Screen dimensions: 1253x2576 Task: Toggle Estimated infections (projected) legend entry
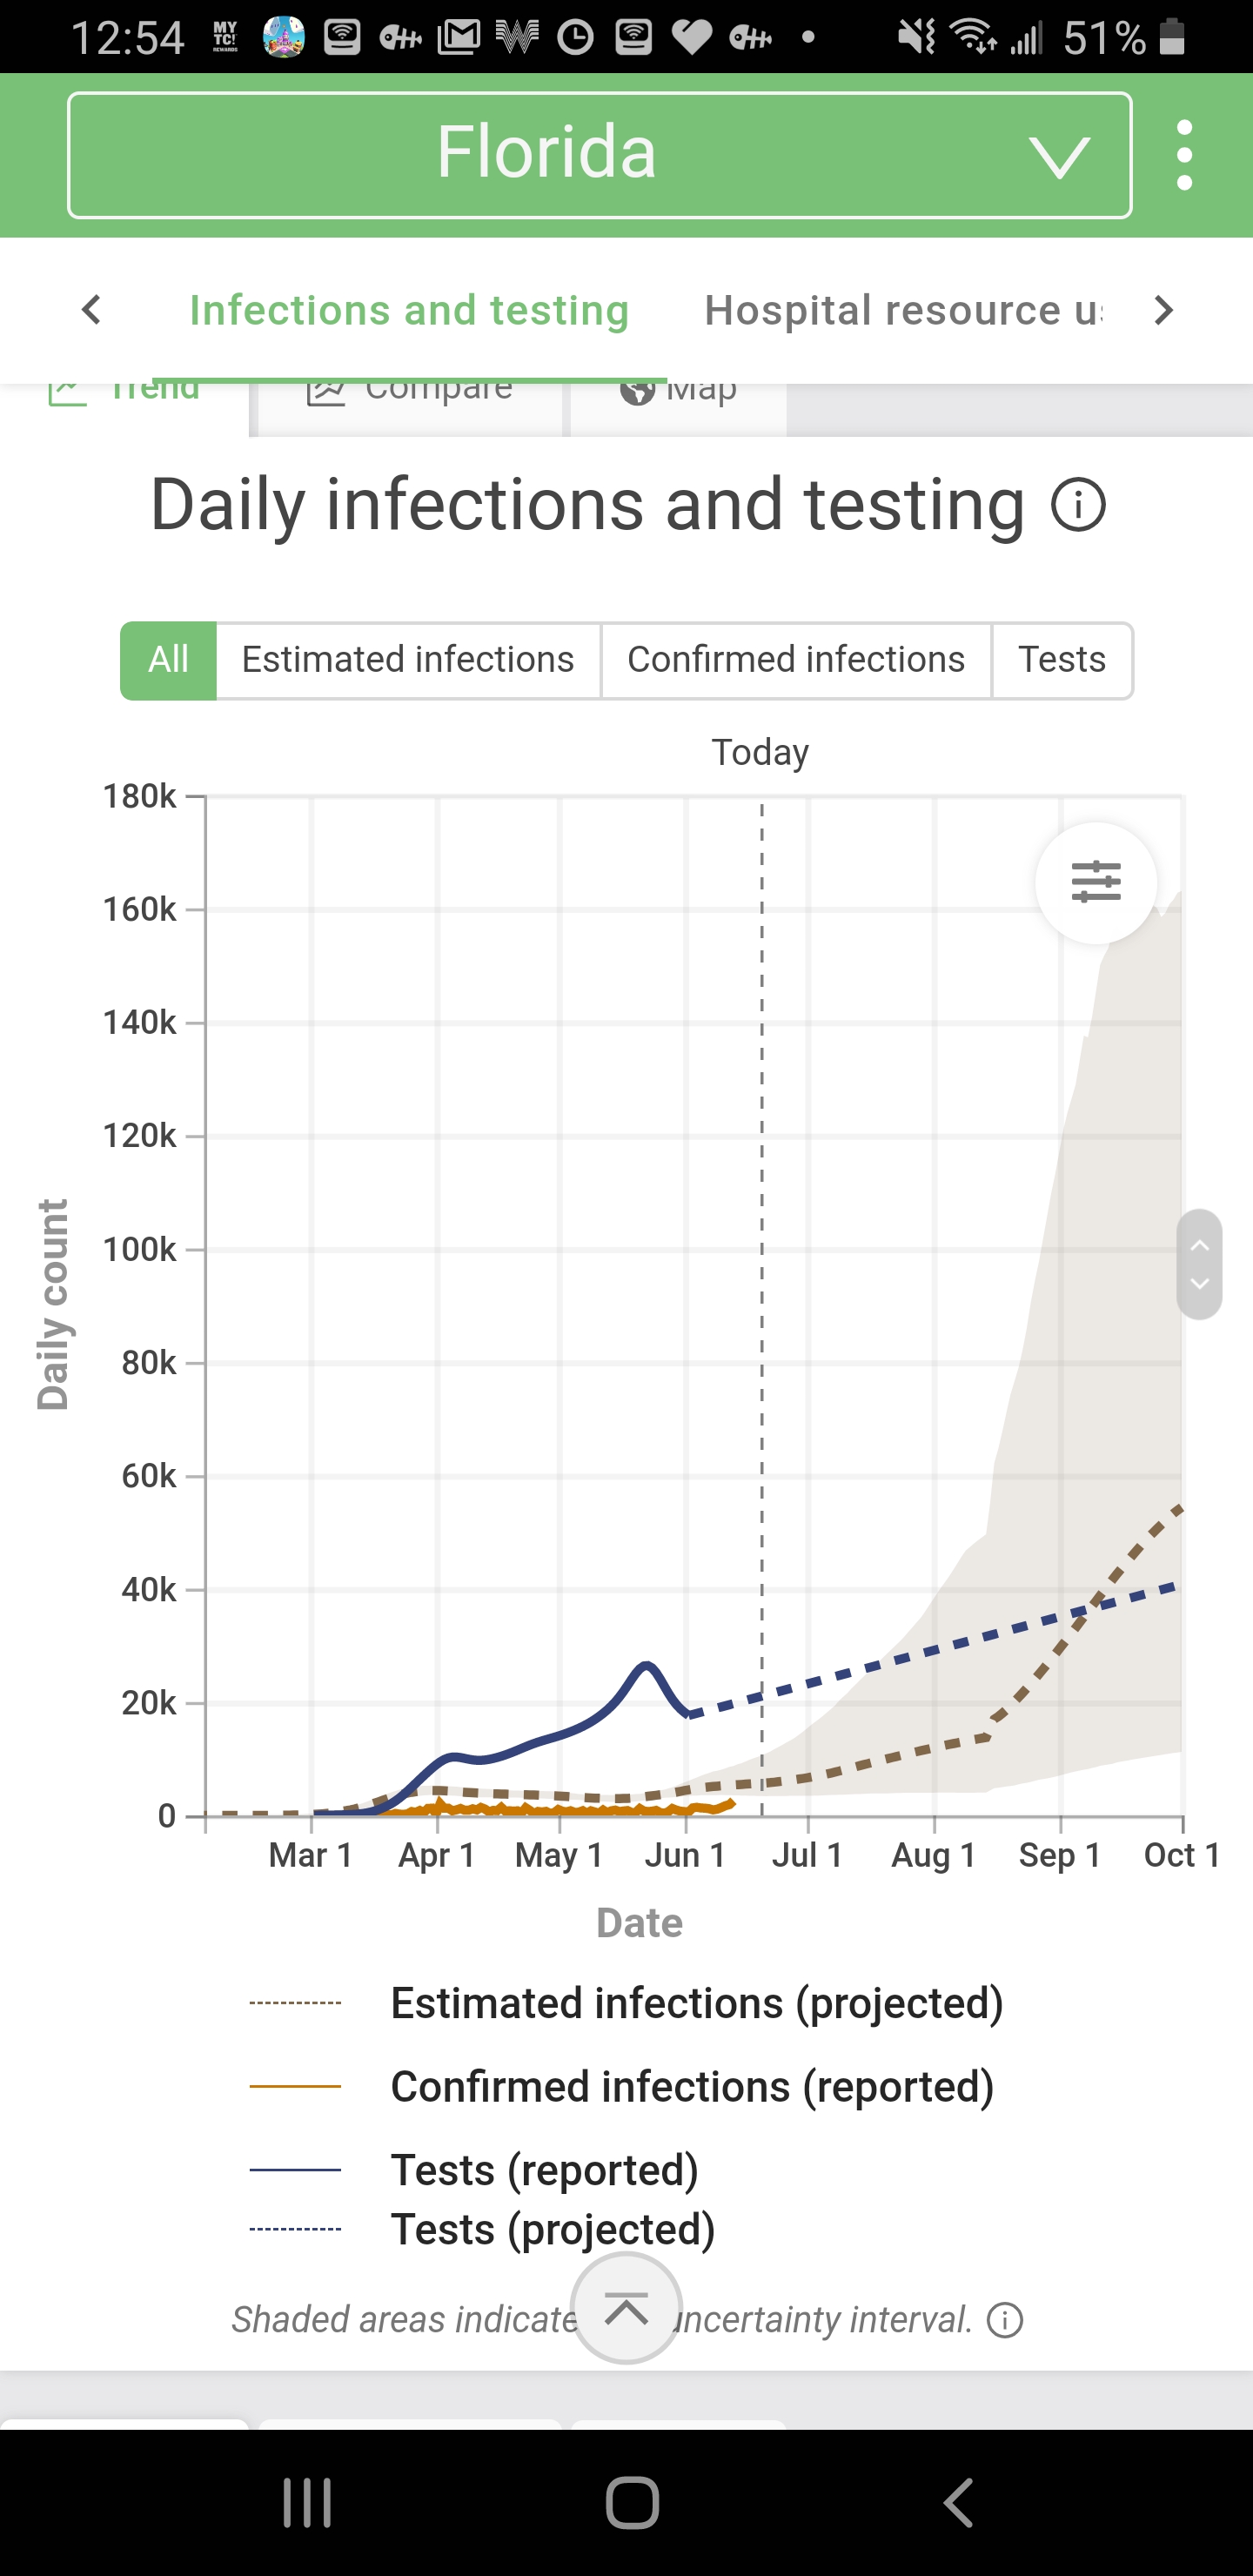pos(696,2003)
